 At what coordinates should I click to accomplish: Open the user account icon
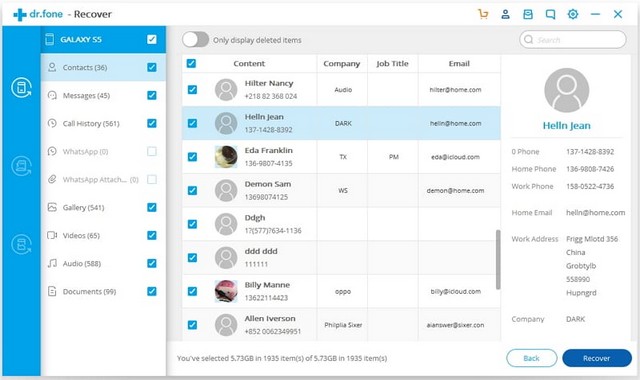(505, 14)
